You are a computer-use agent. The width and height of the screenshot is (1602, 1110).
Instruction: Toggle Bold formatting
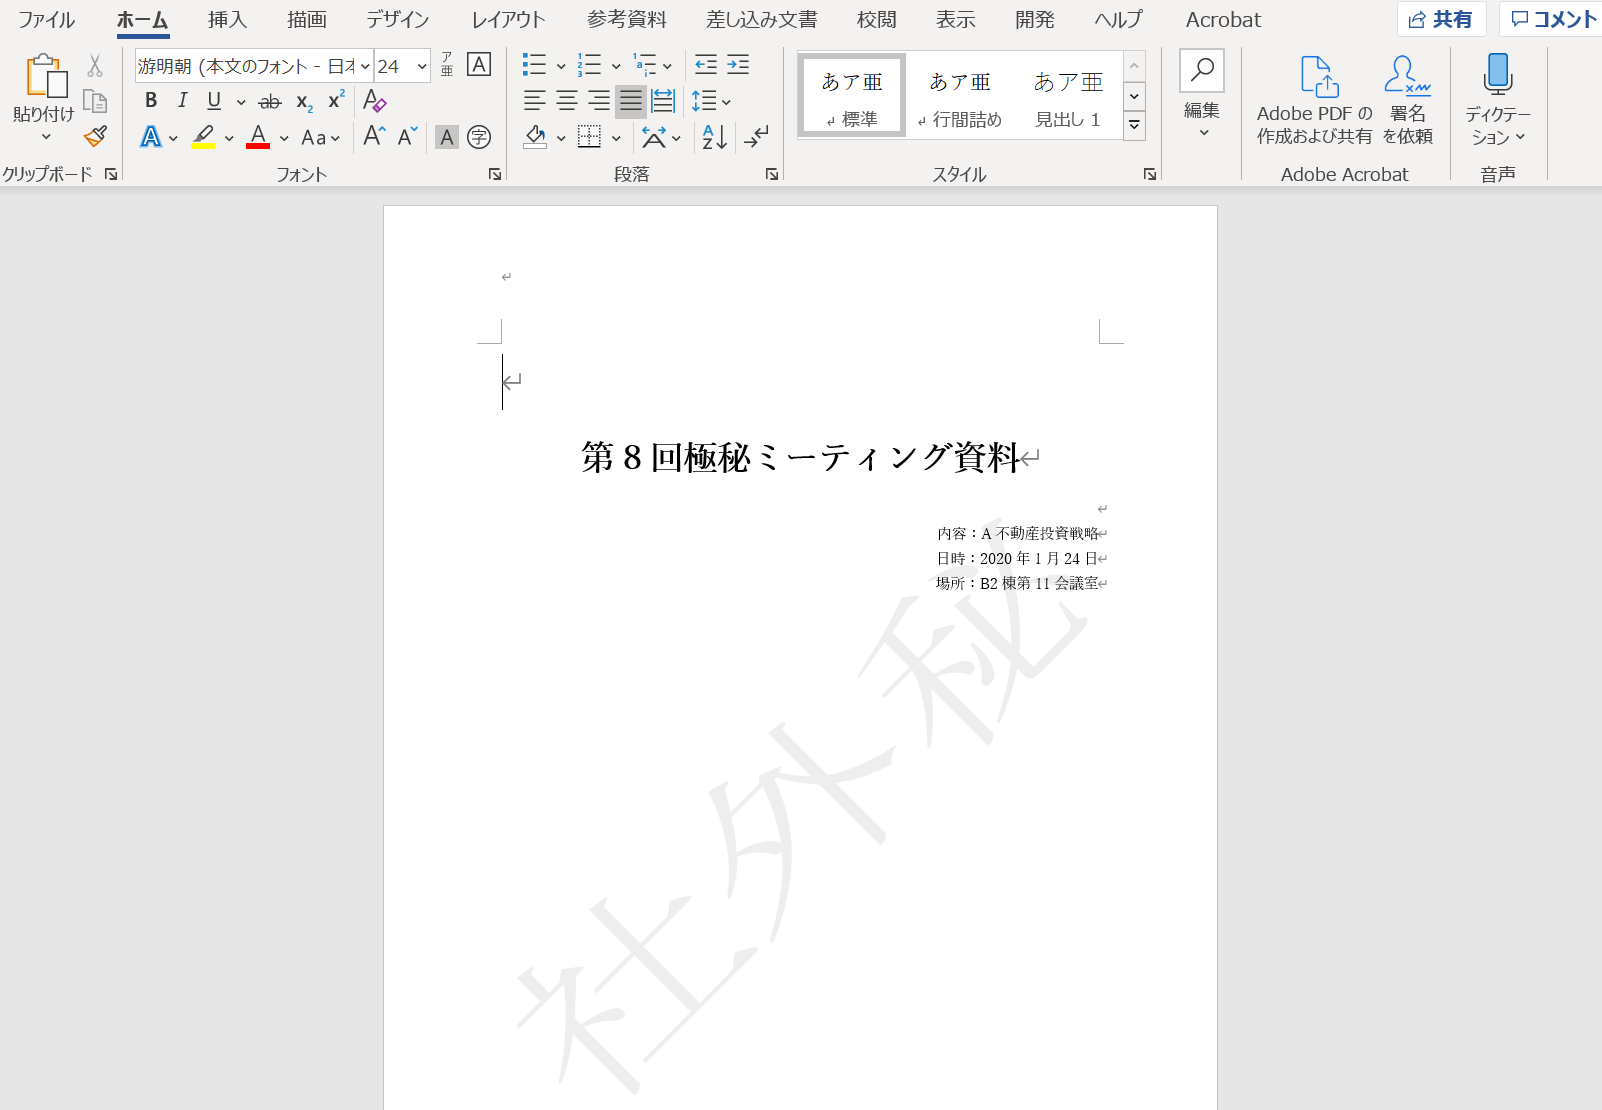151,101
